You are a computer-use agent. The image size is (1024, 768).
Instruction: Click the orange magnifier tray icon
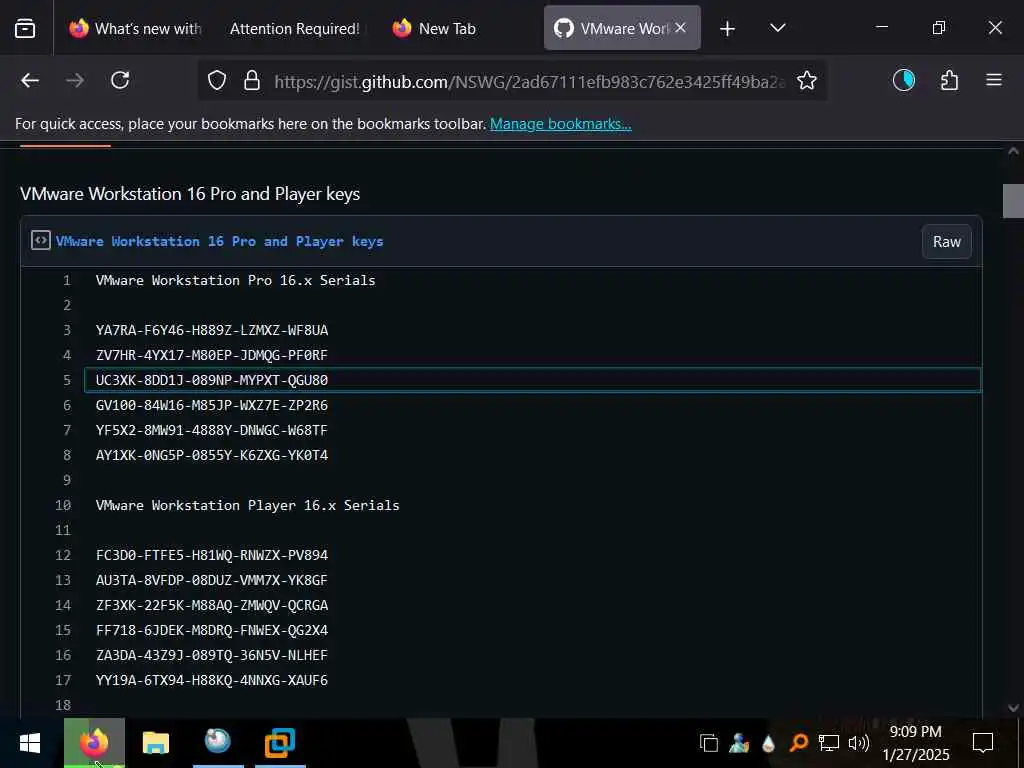(x=798, y=743)
